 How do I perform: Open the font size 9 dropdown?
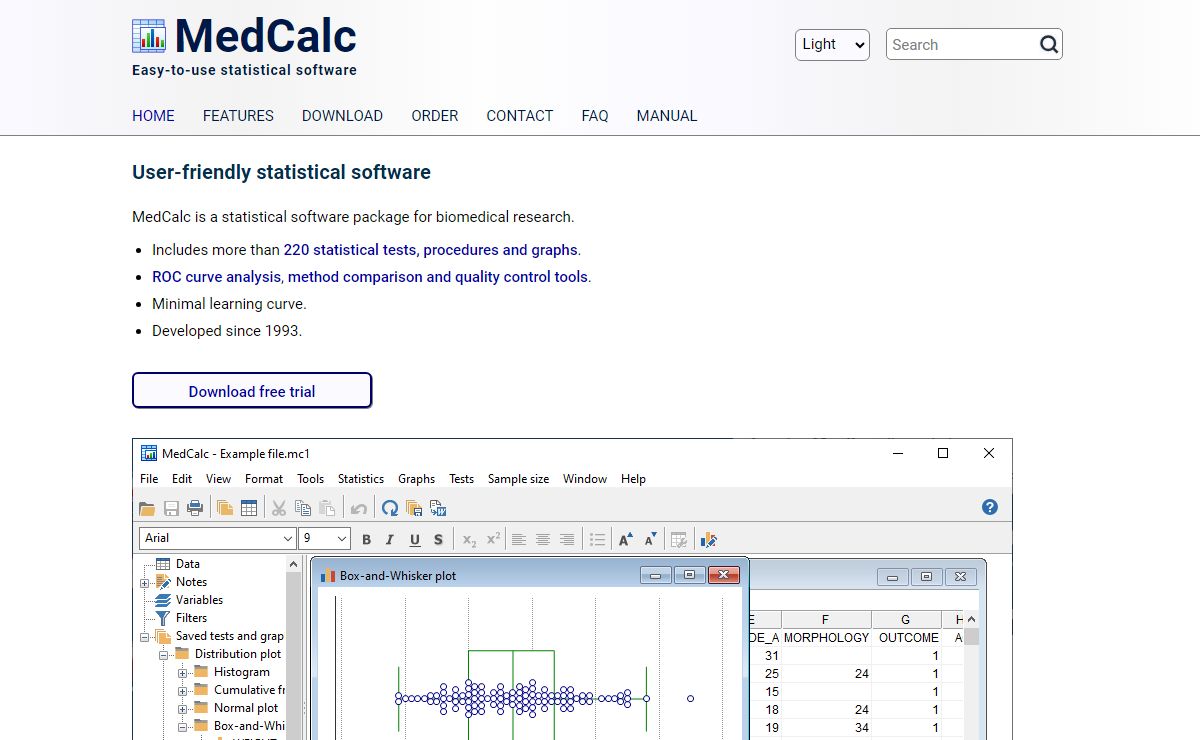point(324,538)
